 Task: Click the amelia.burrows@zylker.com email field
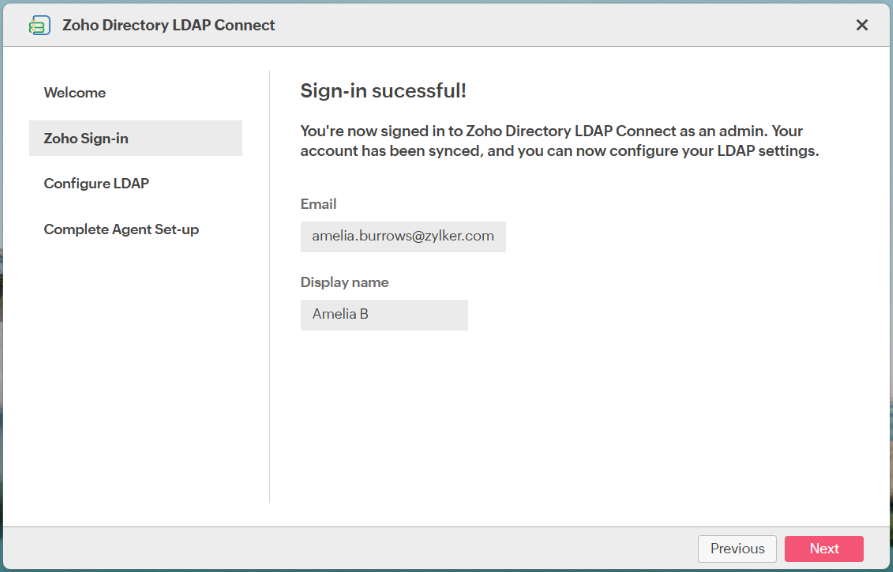[x=403, y=236]
